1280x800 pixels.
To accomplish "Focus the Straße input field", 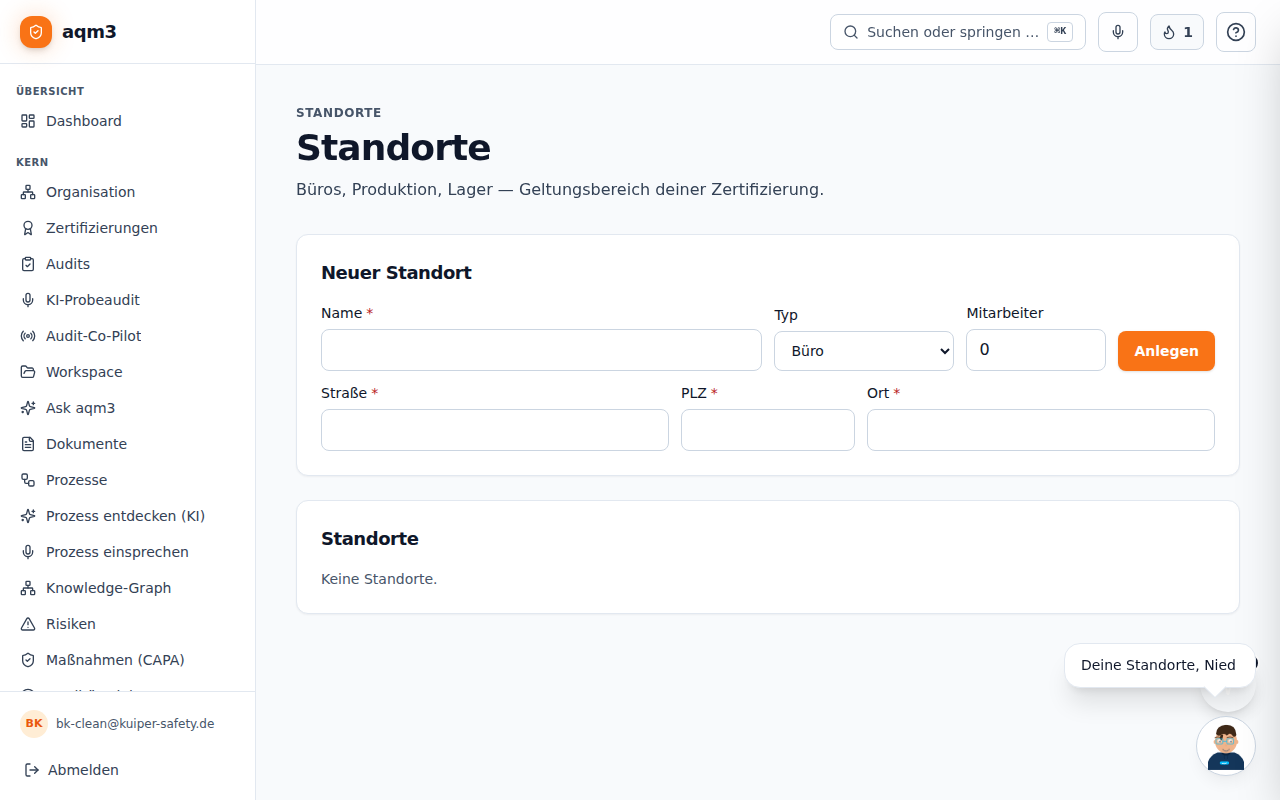I will click(x=495, y=430).
